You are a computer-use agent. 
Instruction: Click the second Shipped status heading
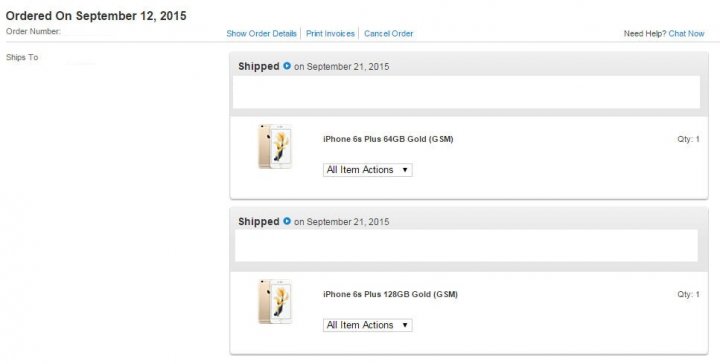[259, 221]
